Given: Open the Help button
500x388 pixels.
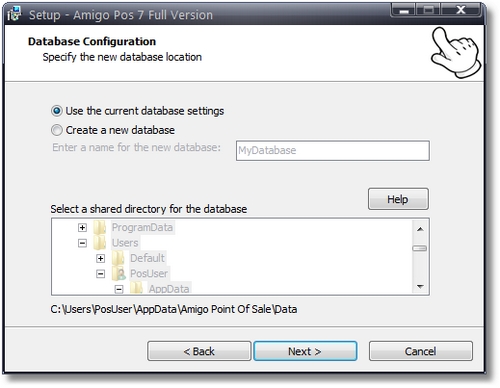Looking at the screenshot, I should click(398, 199).
